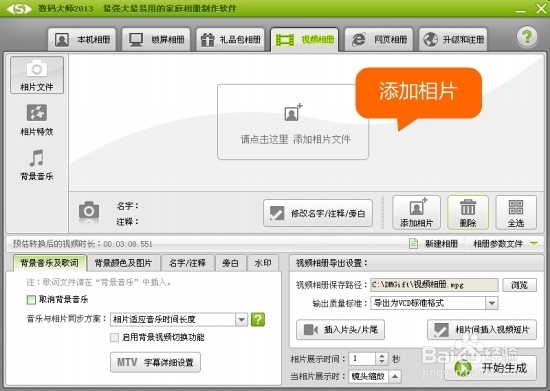This screenshot has height=391, width=550.
Task: Decrease 相片展示时间 with down arrow
Action: pyautogui.click(x=382, y=362)
